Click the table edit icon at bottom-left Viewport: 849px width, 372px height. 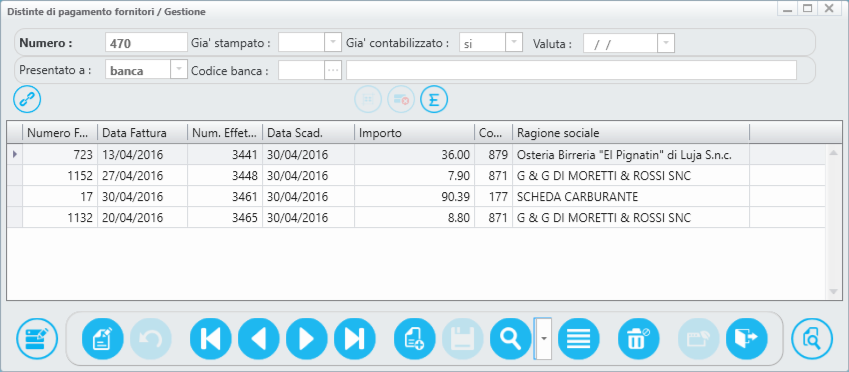(x=37, y=339)
